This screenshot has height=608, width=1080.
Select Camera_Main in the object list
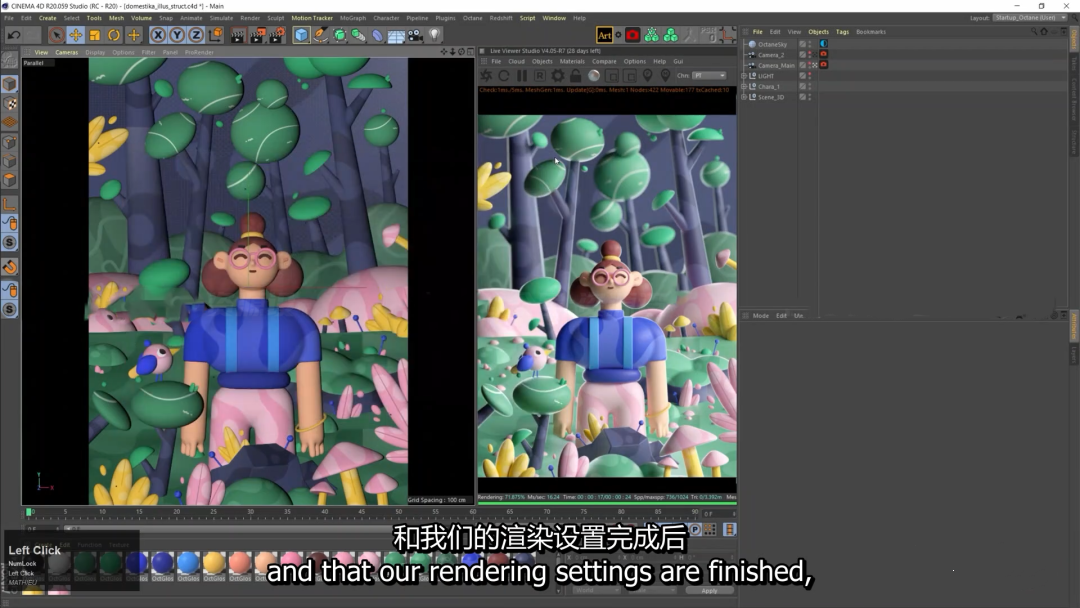point(776,65)
